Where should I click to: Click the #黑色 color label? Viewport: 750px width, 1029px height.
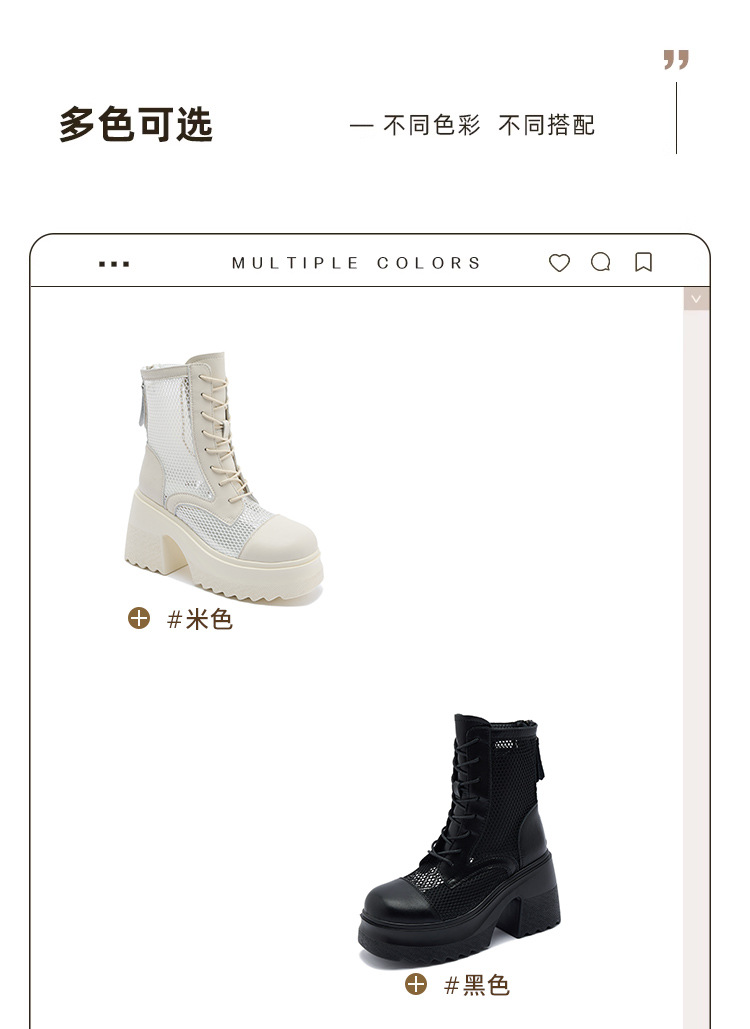point(477,985)
